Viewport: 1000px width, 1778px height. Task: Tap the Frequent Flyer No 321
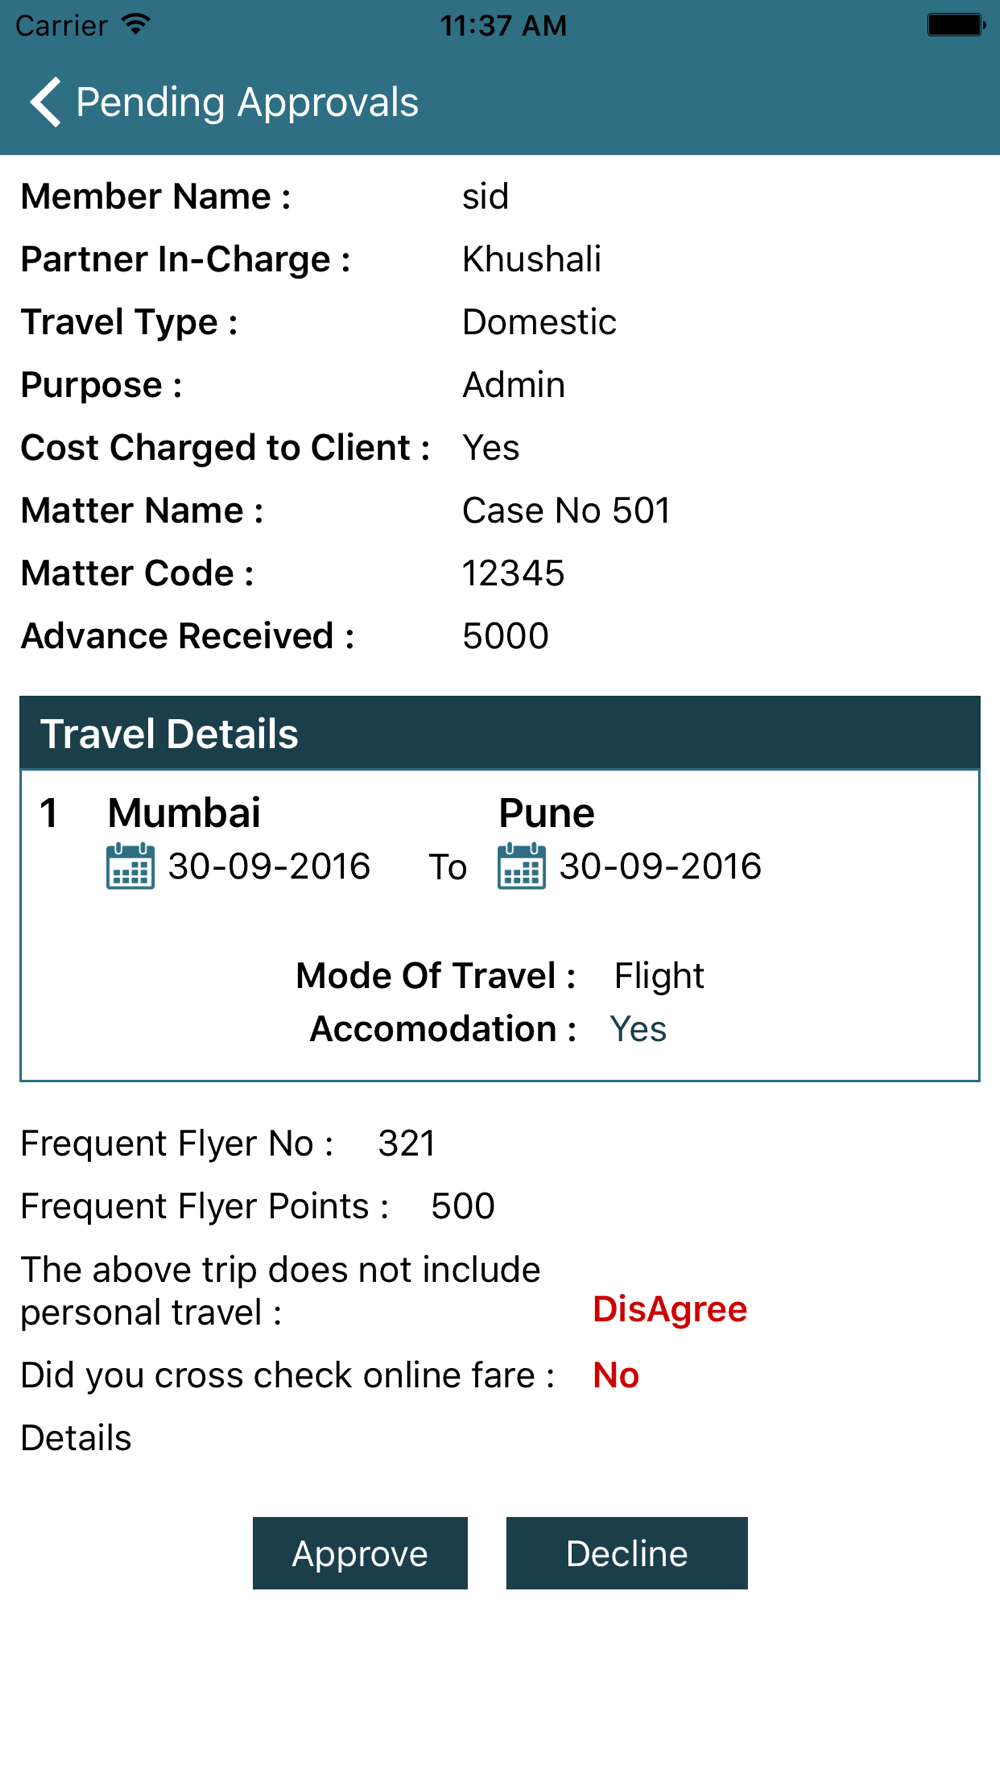tap(406, 1143)
